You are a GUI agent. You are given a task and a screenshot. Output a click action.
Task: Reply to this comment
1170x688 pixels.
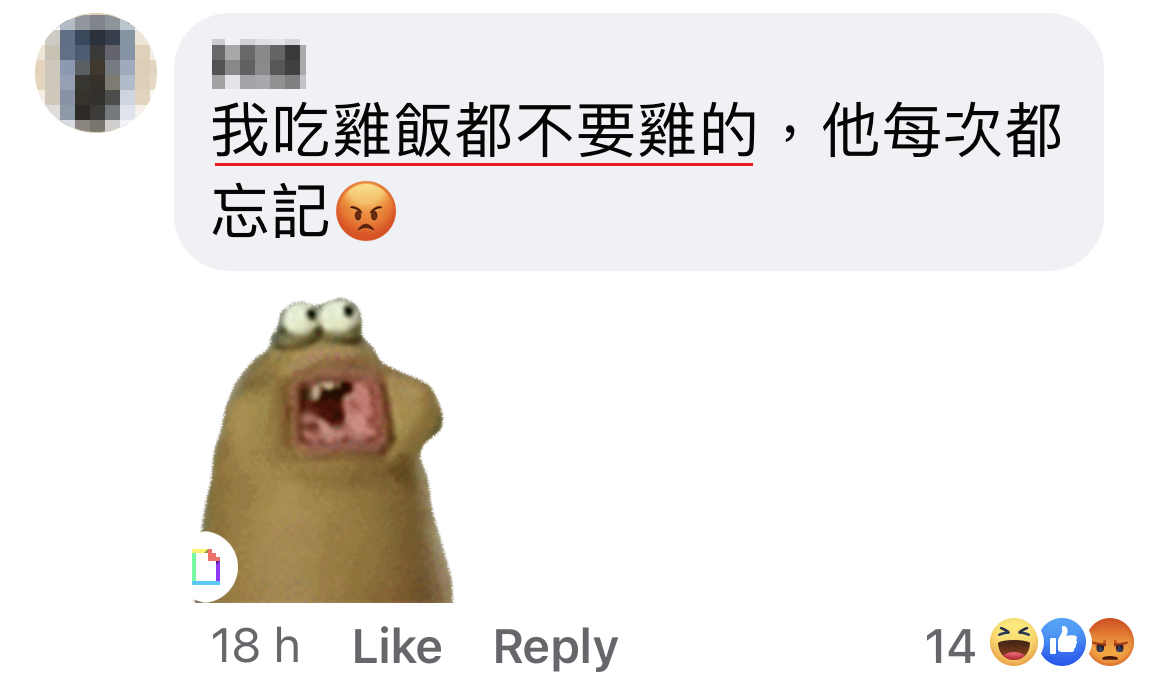[x=555, y=648]
